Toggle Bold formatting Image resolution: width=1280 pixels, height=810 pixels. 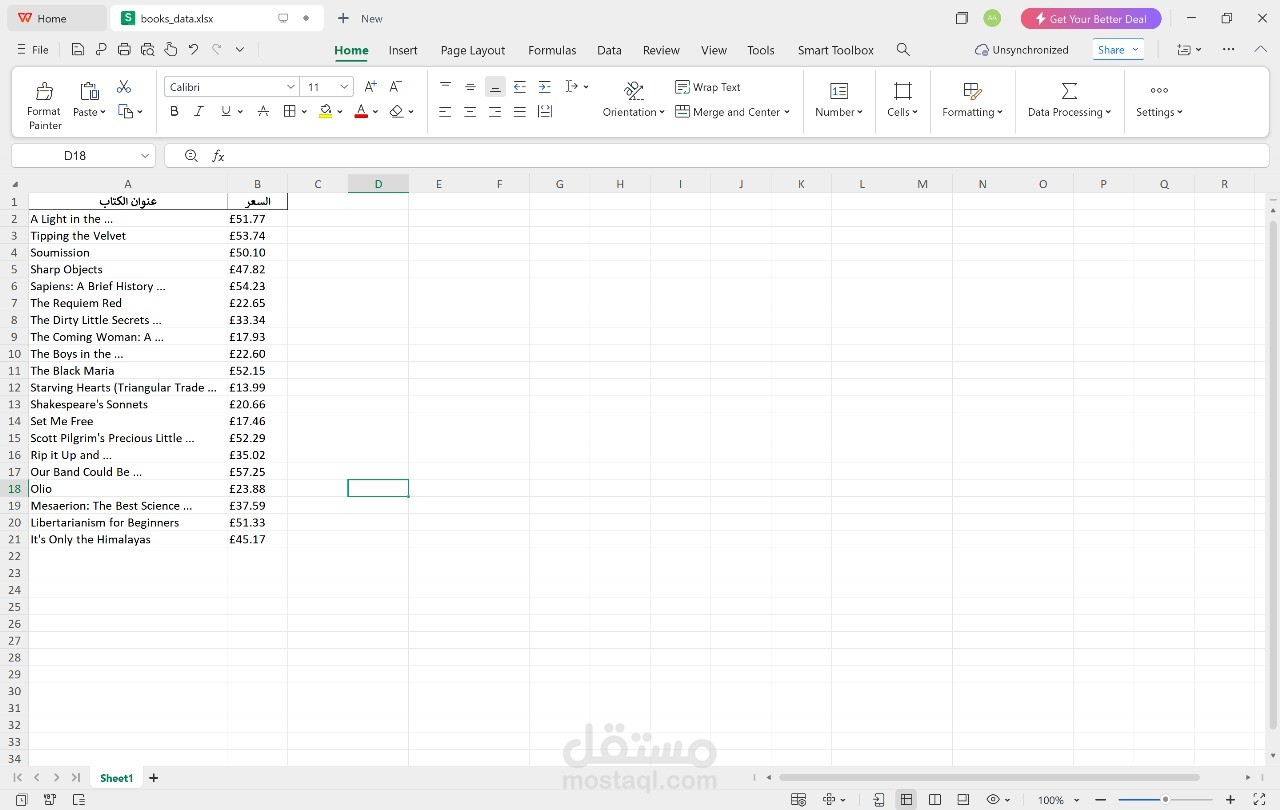pyautogui.click(x=174, y=112)
